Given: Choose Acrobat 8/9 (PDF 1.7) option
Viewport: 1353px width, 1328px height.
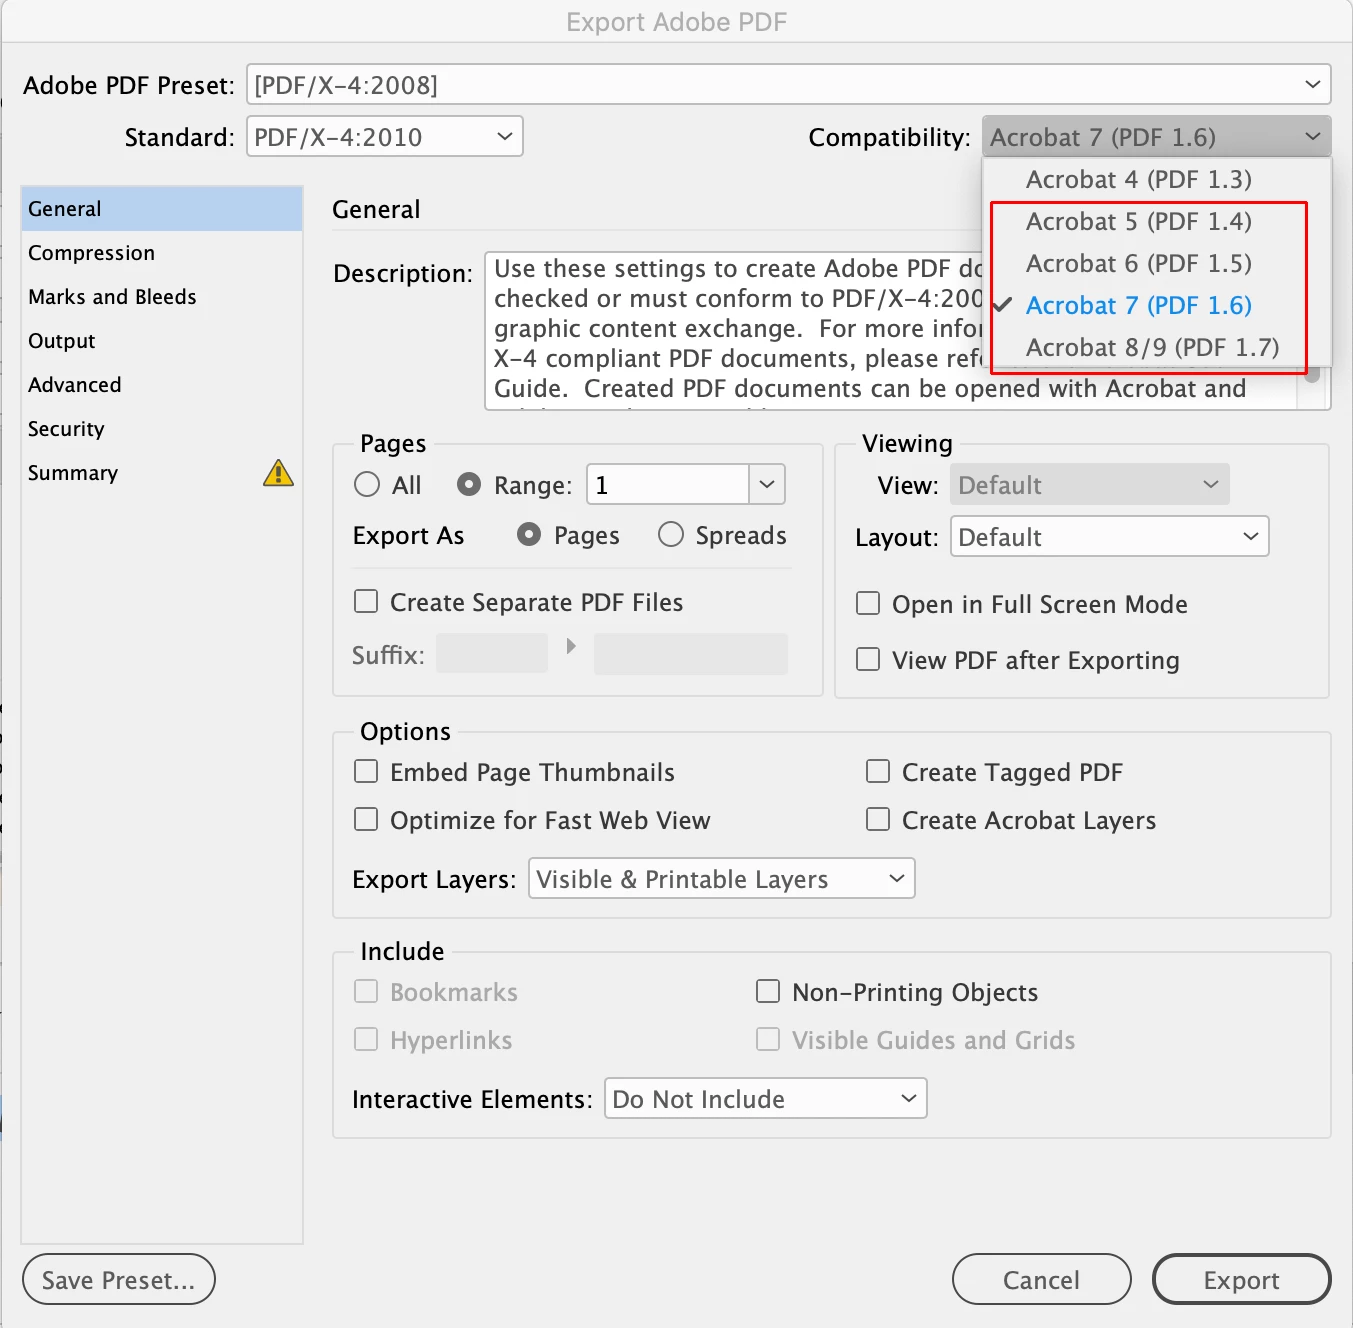Looking at the screenshot, I should [x=1157, y=348].
